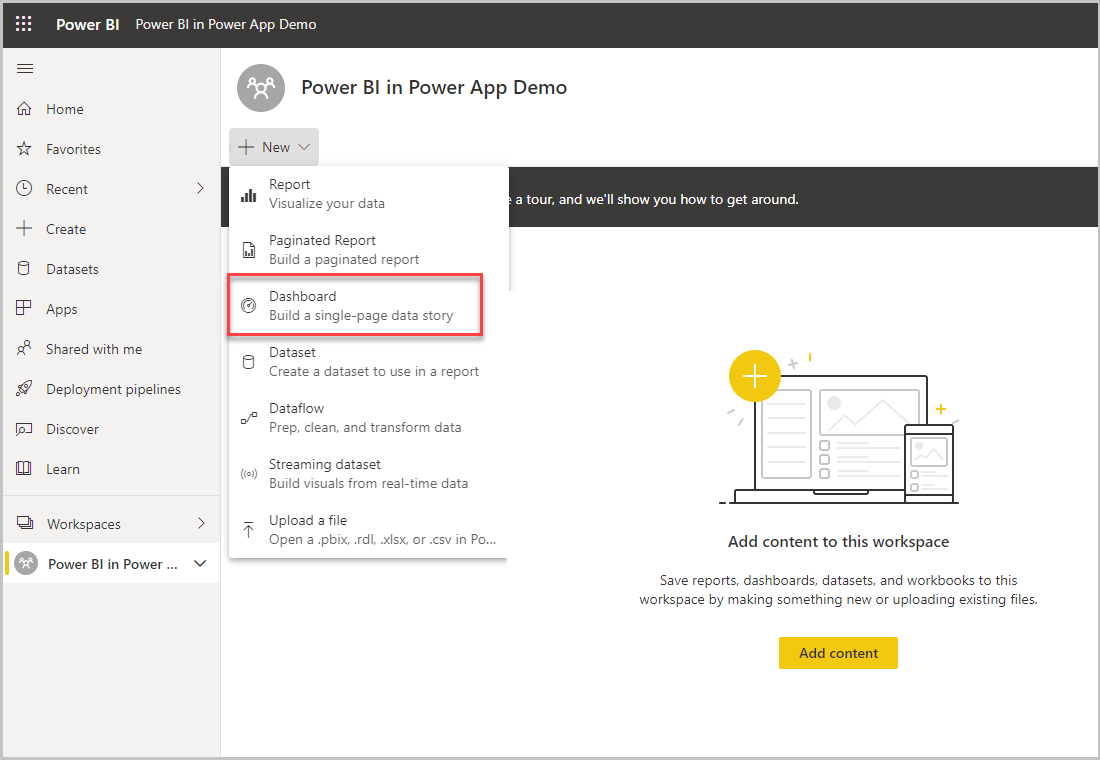
Task: Choose Paginated Report from the New menu
Action: coord(368,250)
